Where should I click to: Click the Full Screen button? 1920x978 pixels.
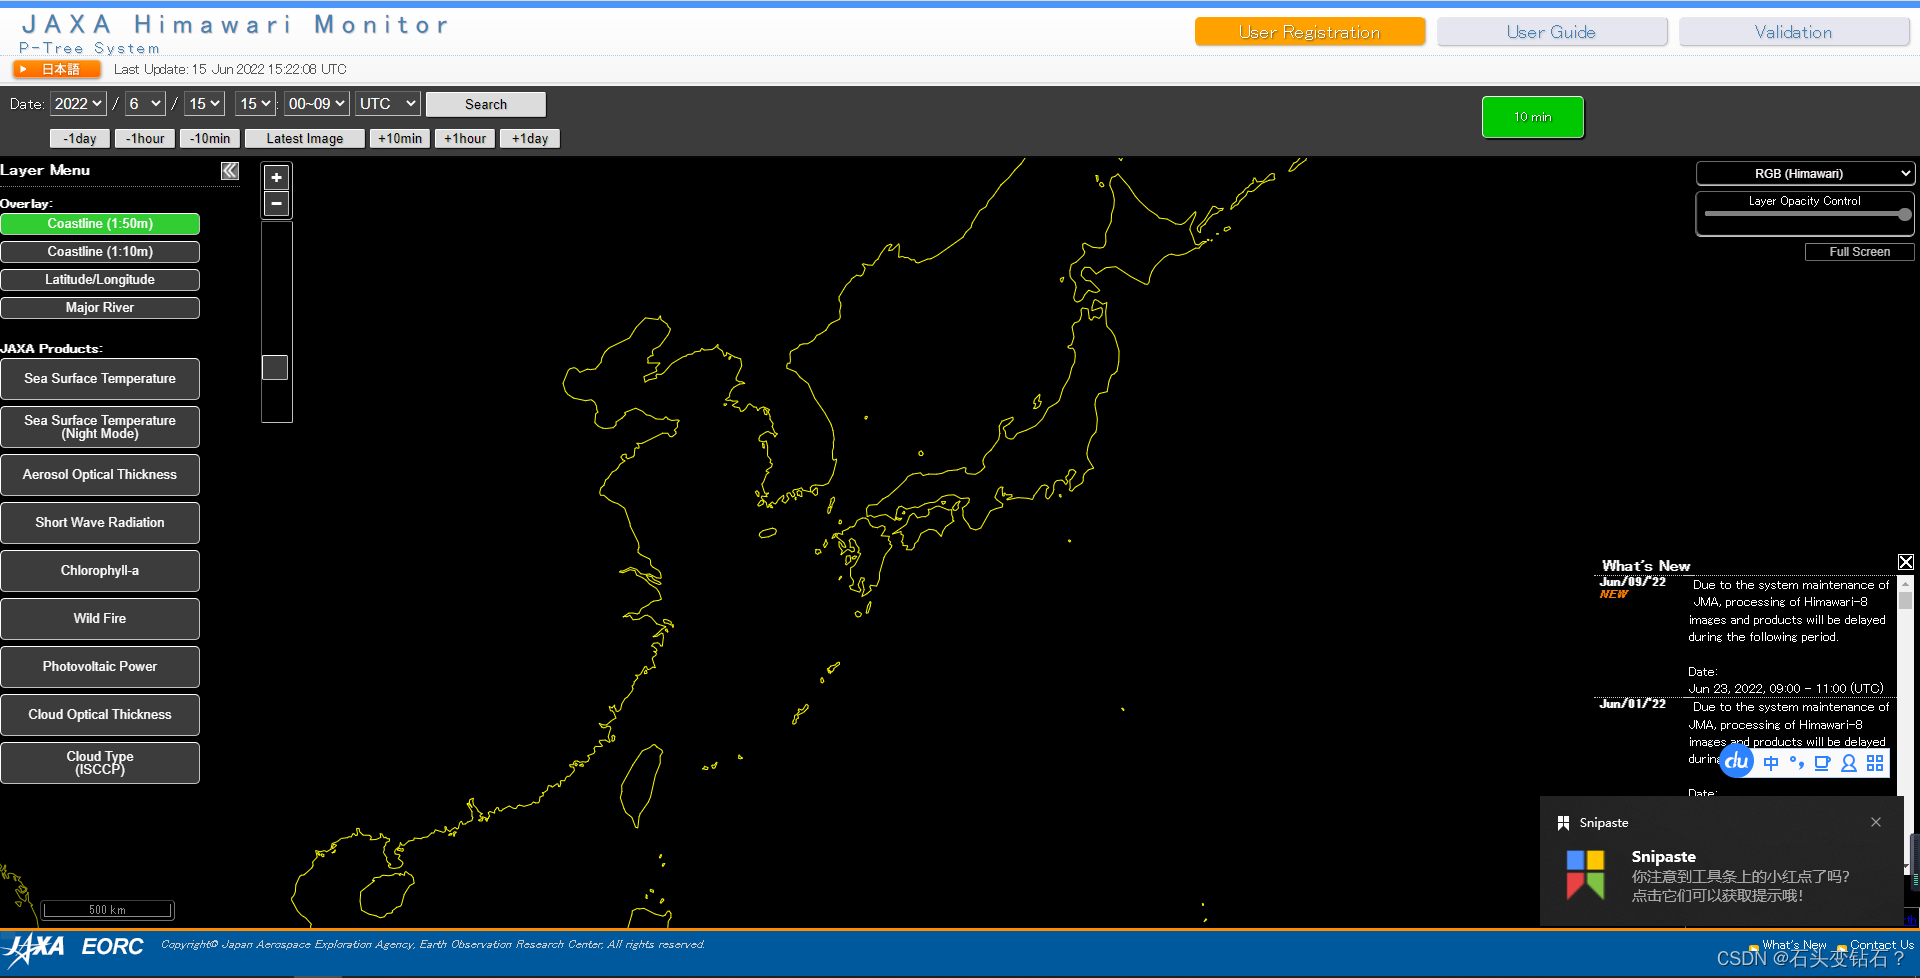click(1860, 252)
